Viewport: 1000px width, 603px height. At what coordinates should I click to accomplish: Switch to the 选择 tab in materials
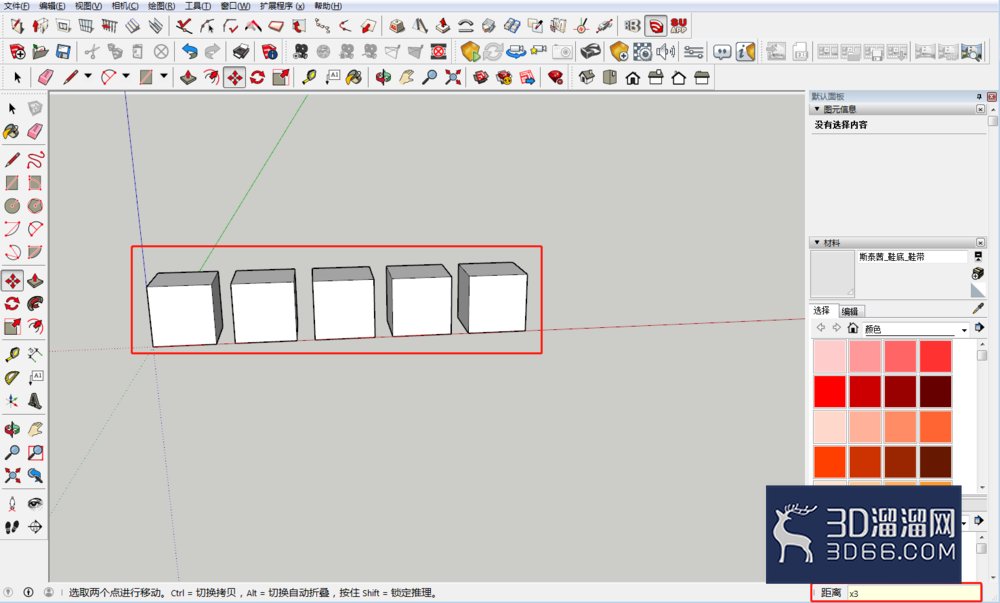tap(821, 310)
